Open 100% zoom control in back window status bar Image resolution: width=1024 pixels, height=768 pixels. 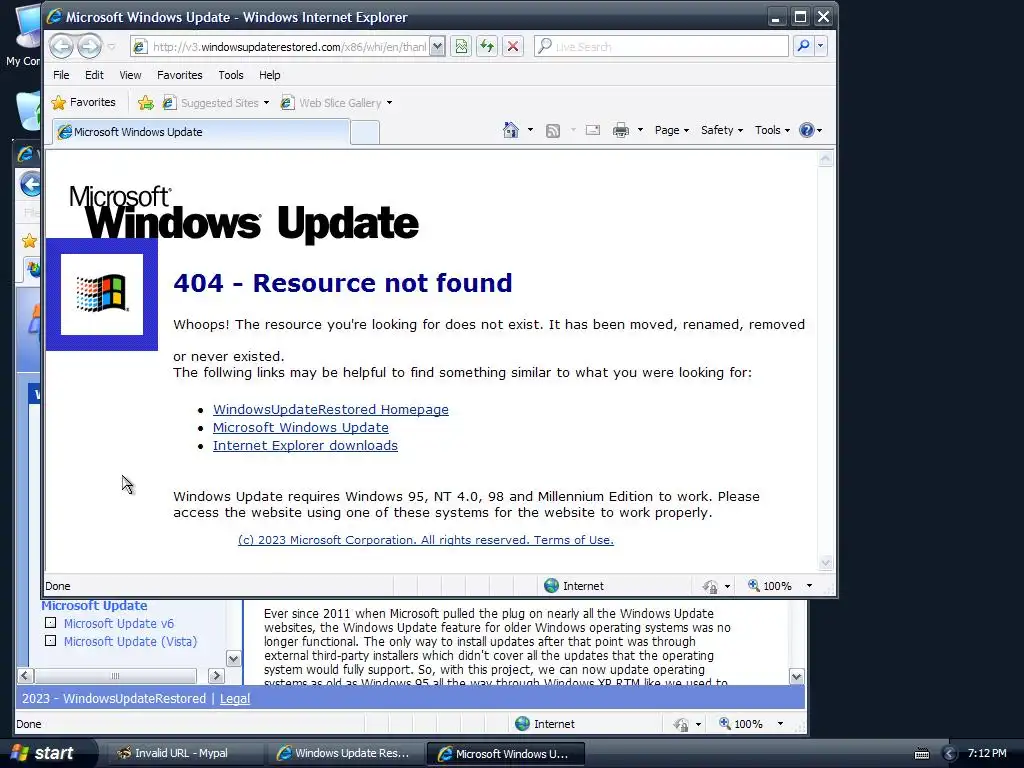click(741, 724)
